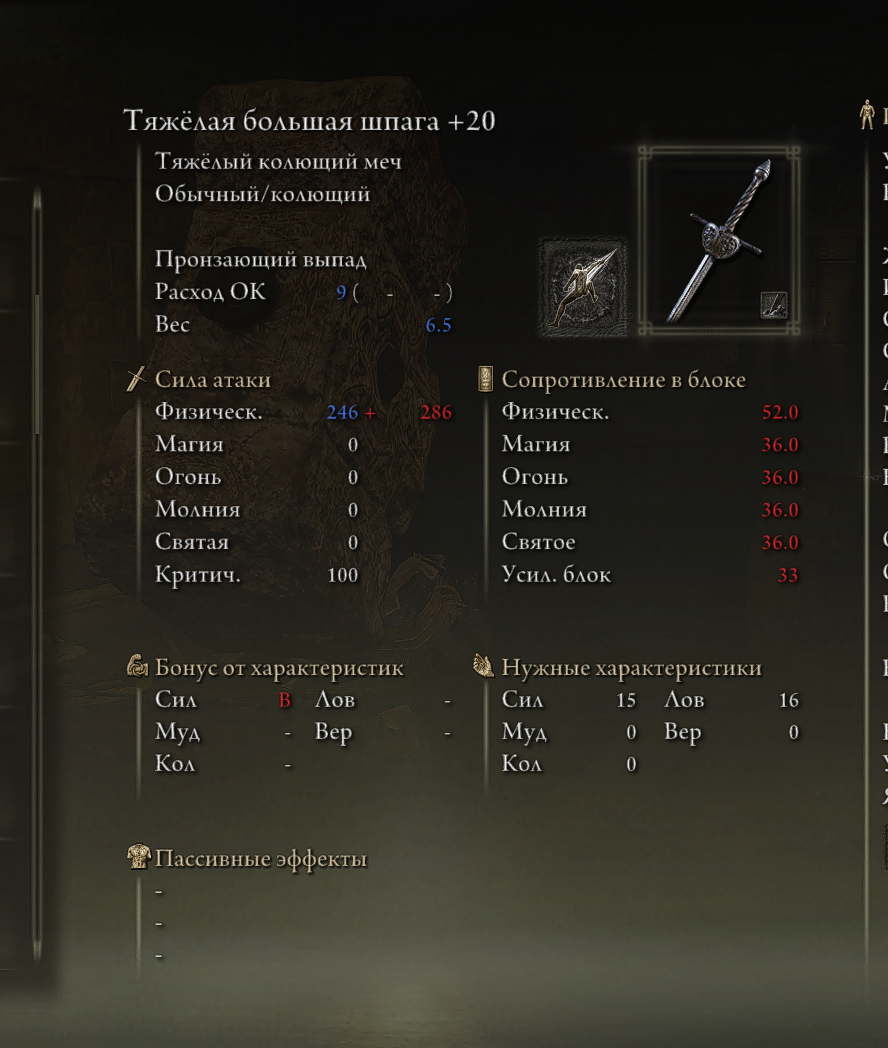Click the Расход ОК value 9
Image resolution: width=888 pixels, height=1048 pixels.
[x=341, y=293]
